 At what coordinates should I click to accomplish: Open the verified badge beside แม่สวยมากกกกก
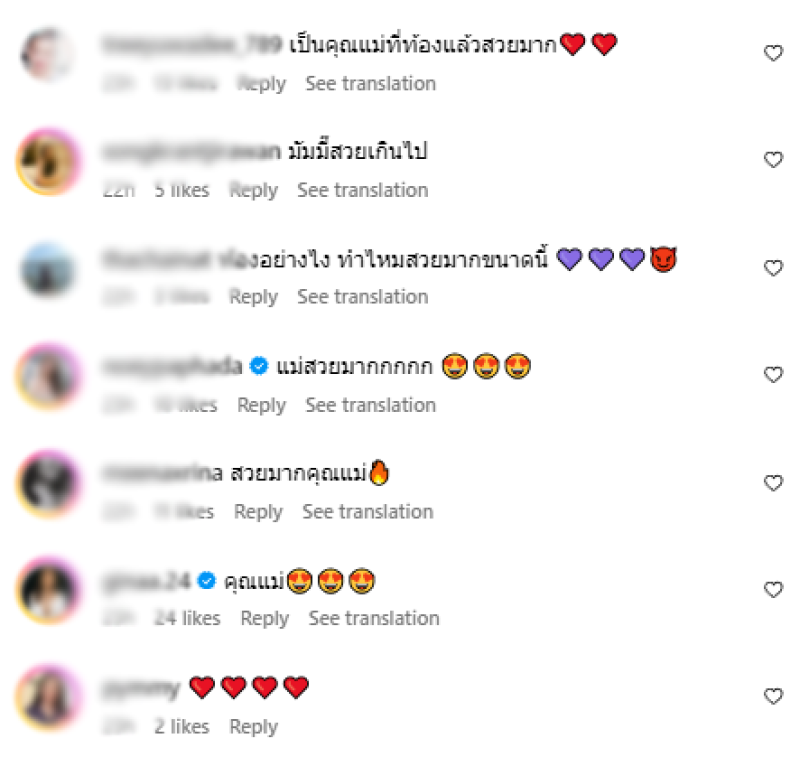pos(259,366)
